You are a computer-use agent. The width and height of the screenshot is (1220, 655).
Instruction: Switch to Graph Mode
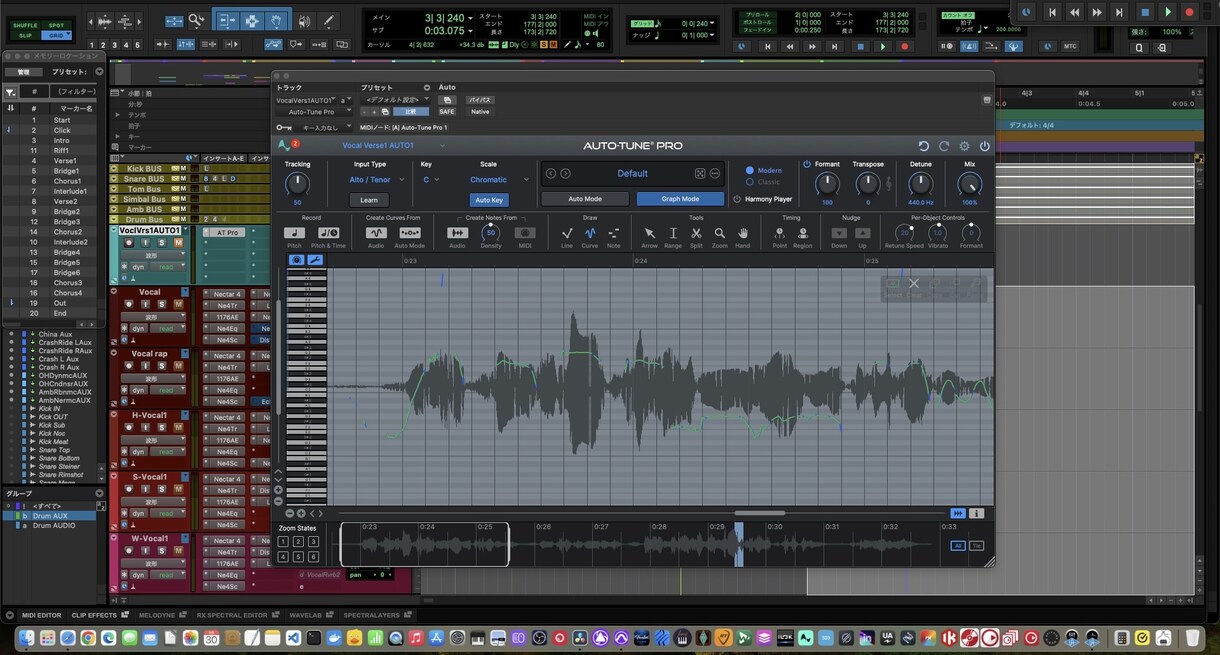(x=680, y=199)
